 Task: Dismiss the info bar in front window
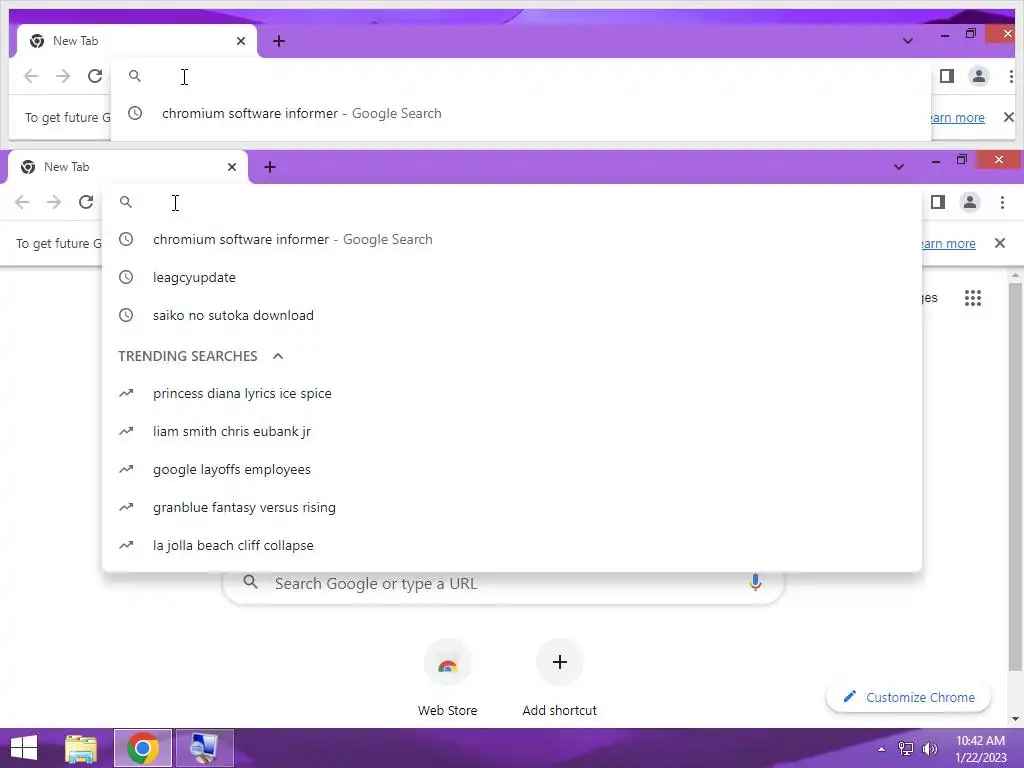point(1000,243)
